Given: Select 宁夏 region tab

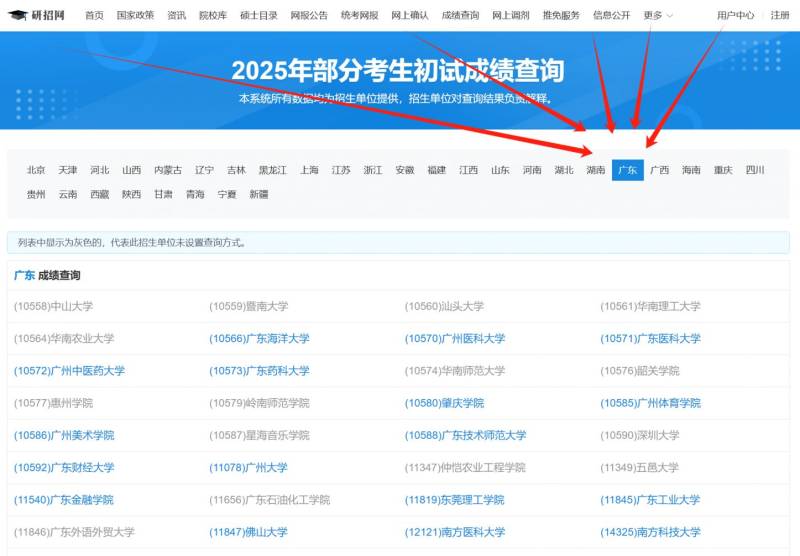Looking at the screenshot, I should pos(227,194).
